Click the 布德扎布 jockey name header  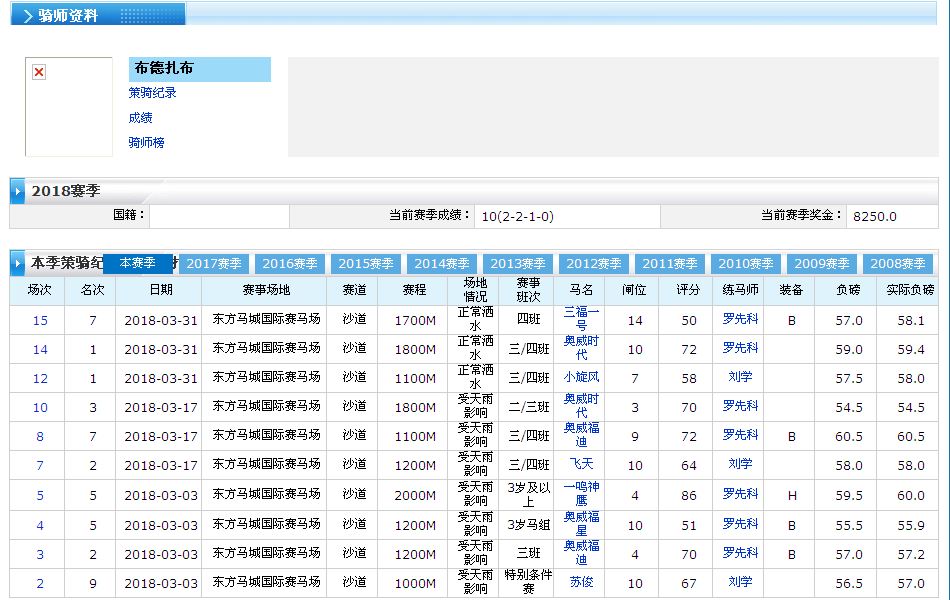click(164, 69)
